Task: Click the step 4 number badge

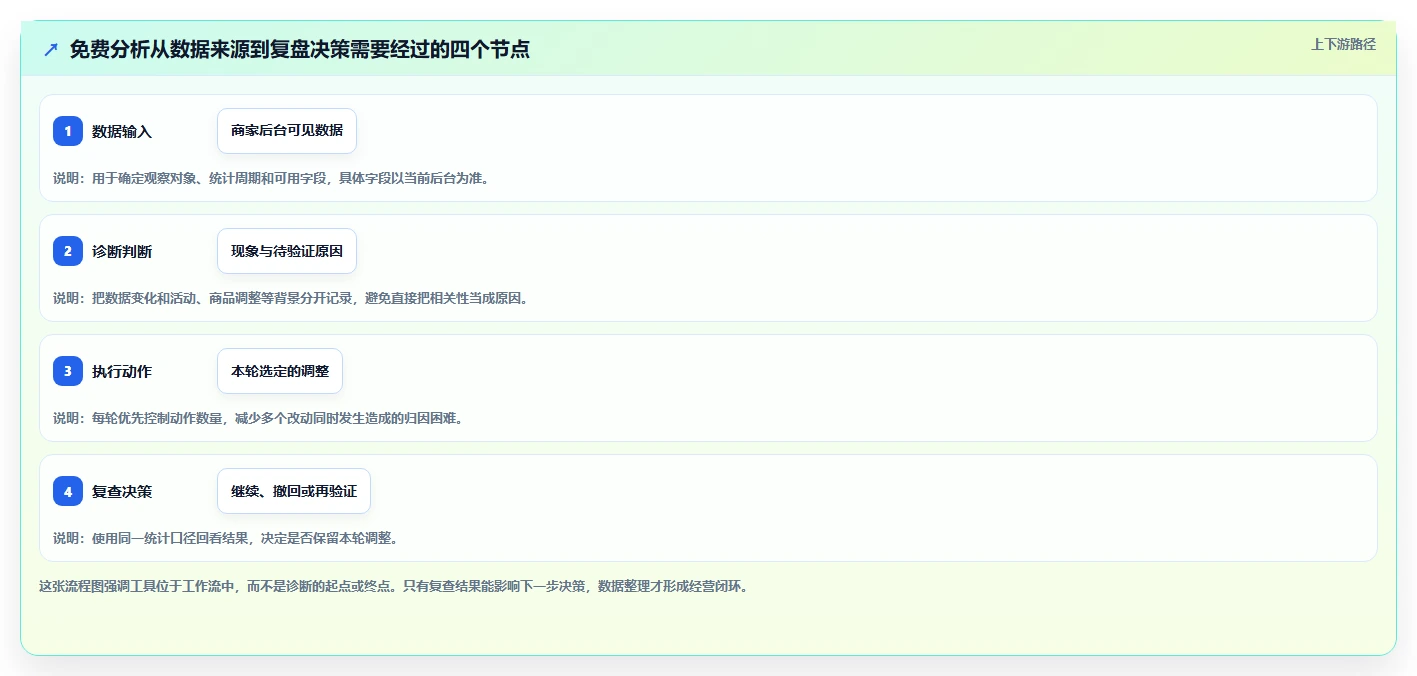Action: pyautogui.click(x=68, y=491)
